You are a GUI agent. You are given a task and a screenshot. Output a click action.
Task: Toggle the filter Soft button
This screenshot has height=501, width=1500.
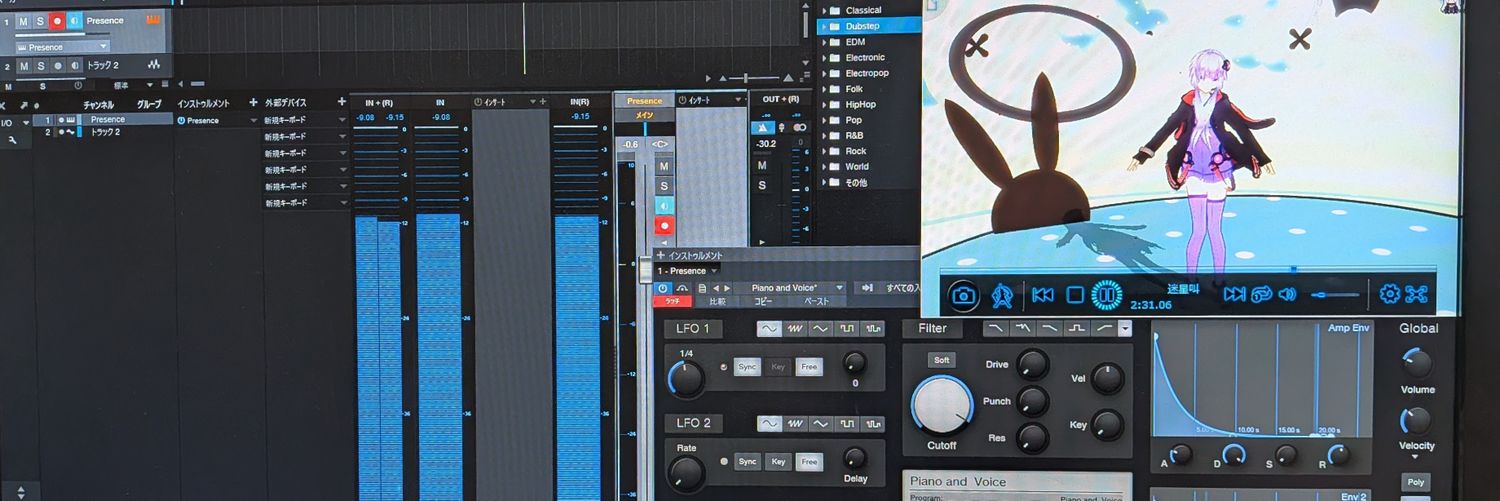click(941, 360)
